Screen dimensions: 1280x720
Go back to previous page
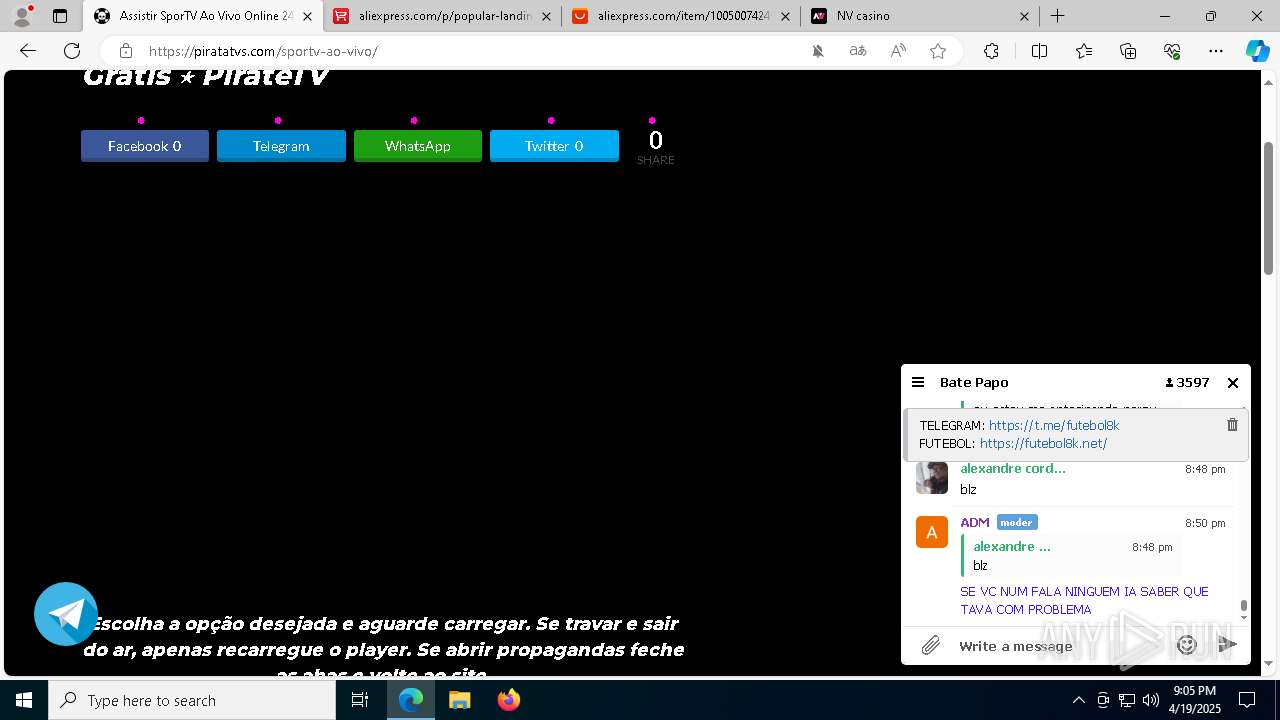pyautogui.click(x=28, y=51)
